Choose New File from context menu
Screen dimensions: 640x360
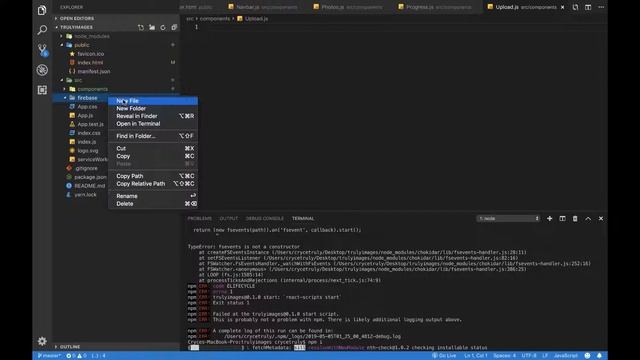click(x=153, y=101)
